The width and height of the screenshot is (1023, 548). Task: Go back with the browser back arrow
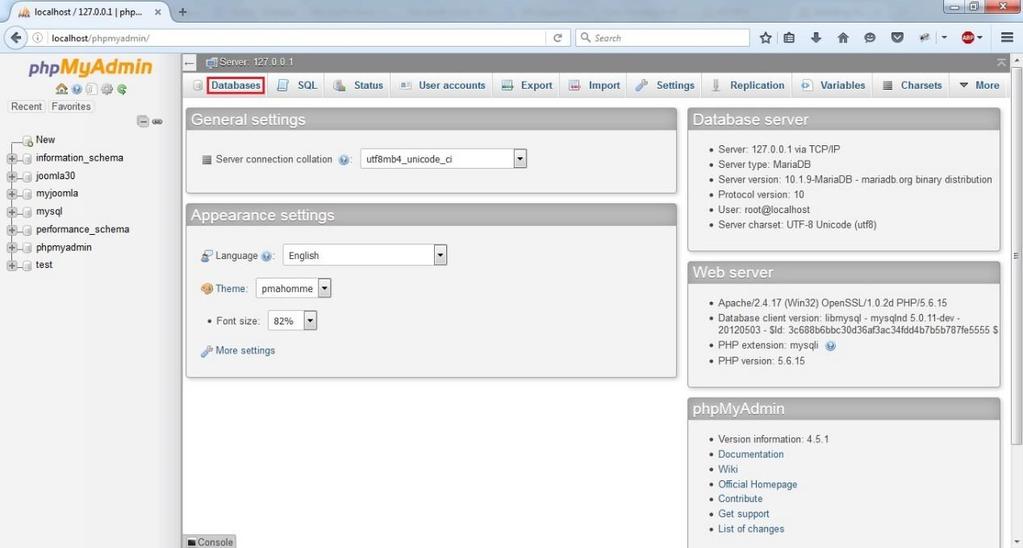click(16, 38)
